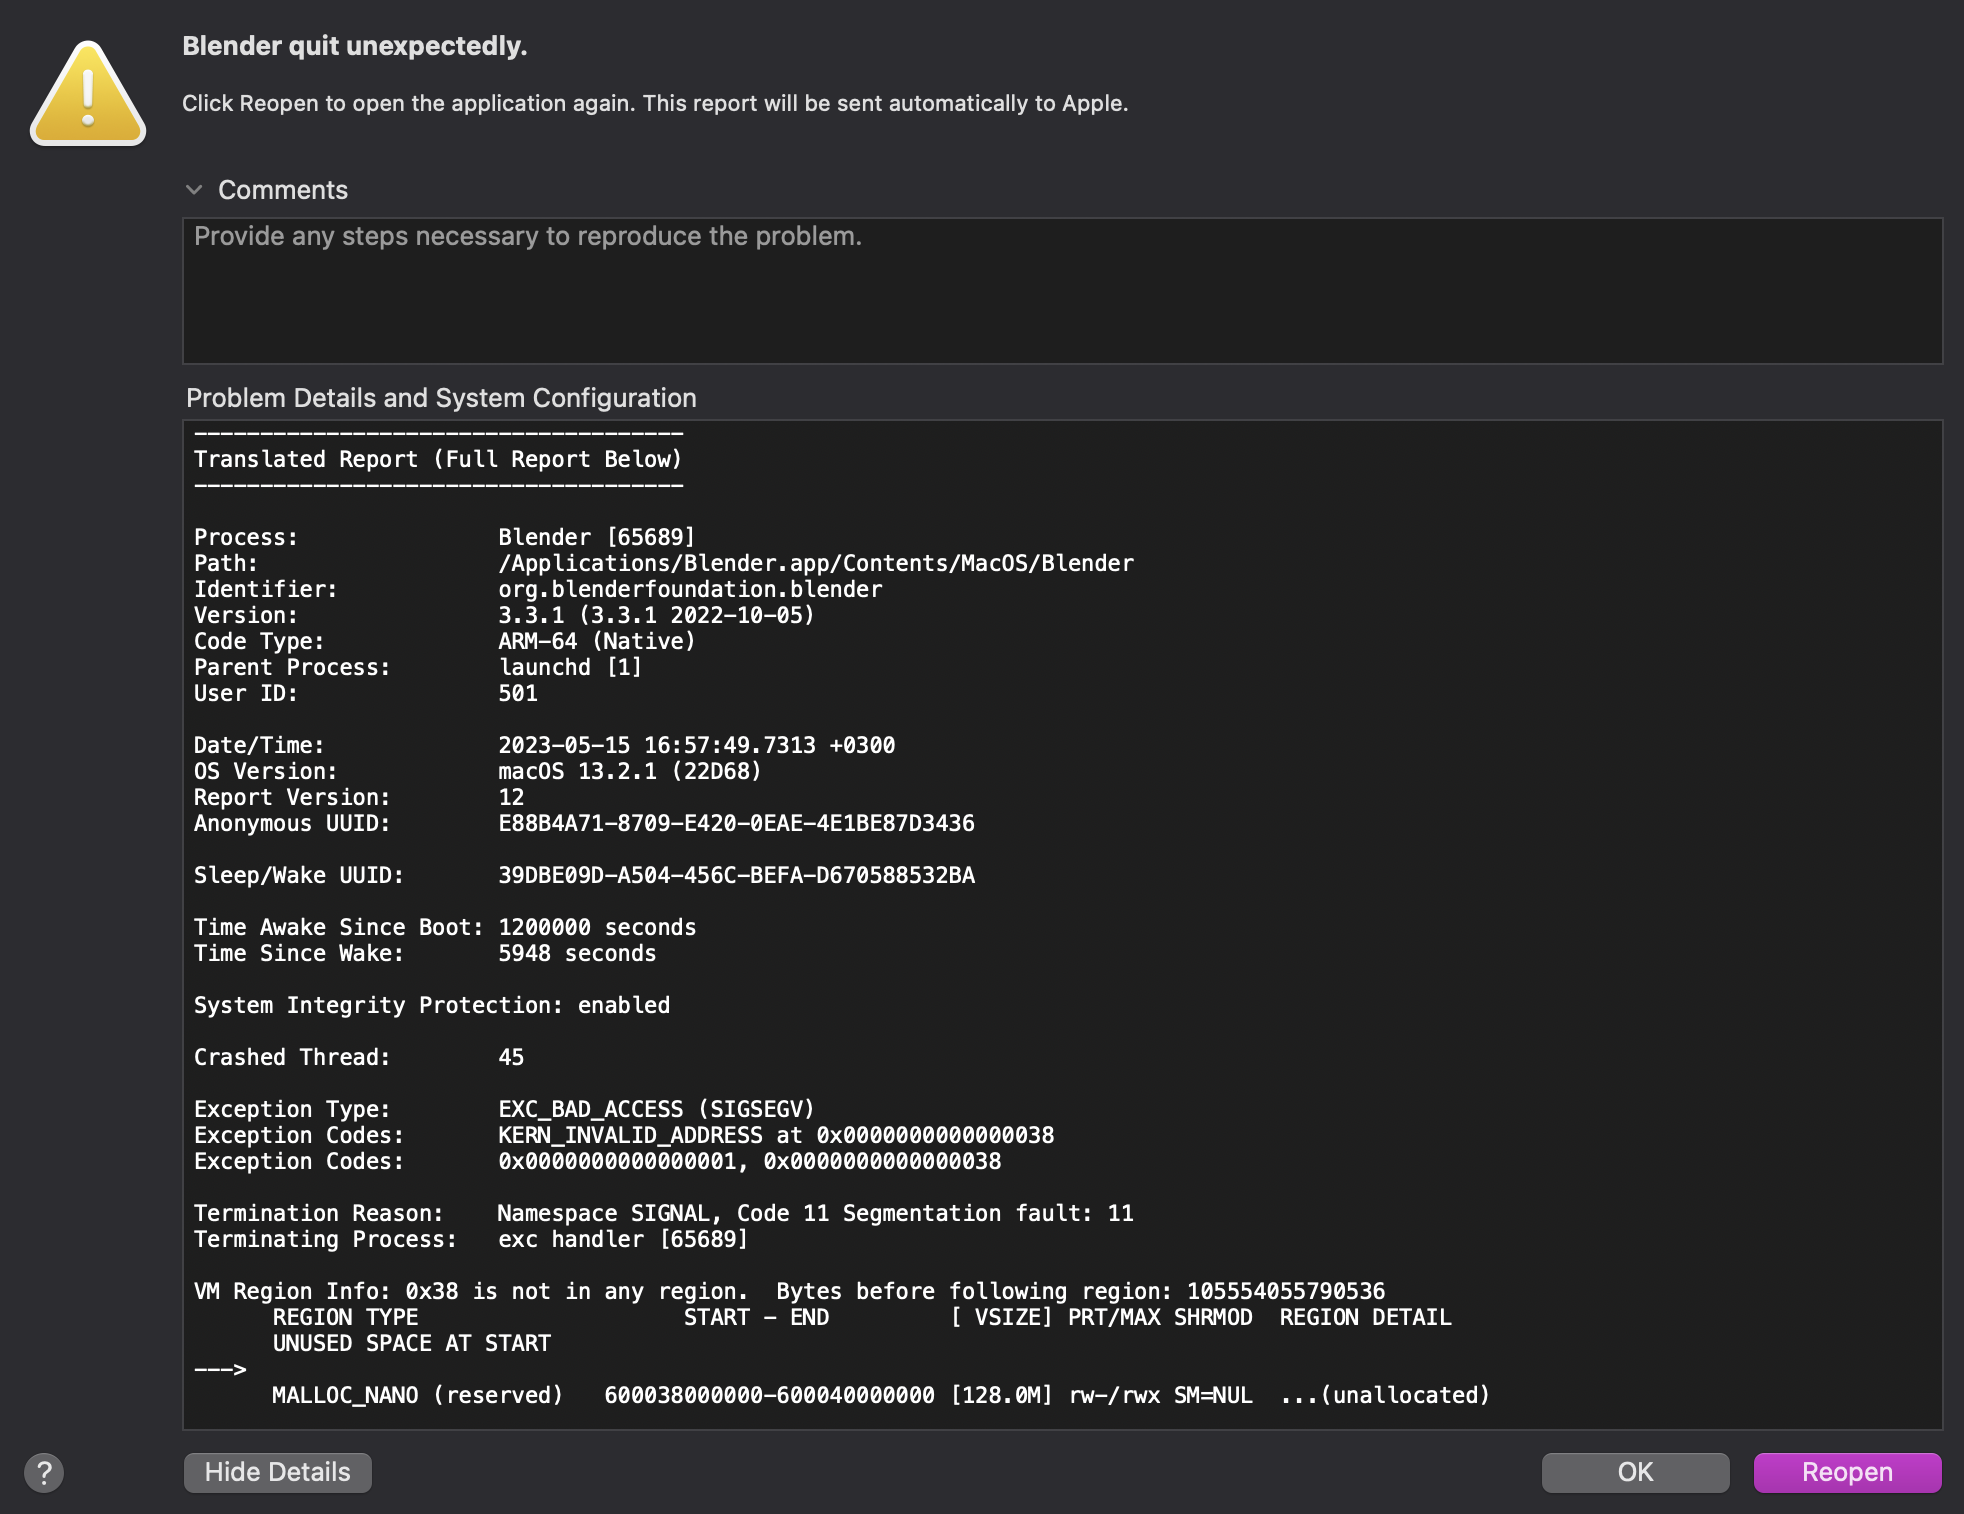The width and height of the screenshot is (1964, 1514).
Task: Click the Crashed Thread 45 line
Action: [358, 1057]
